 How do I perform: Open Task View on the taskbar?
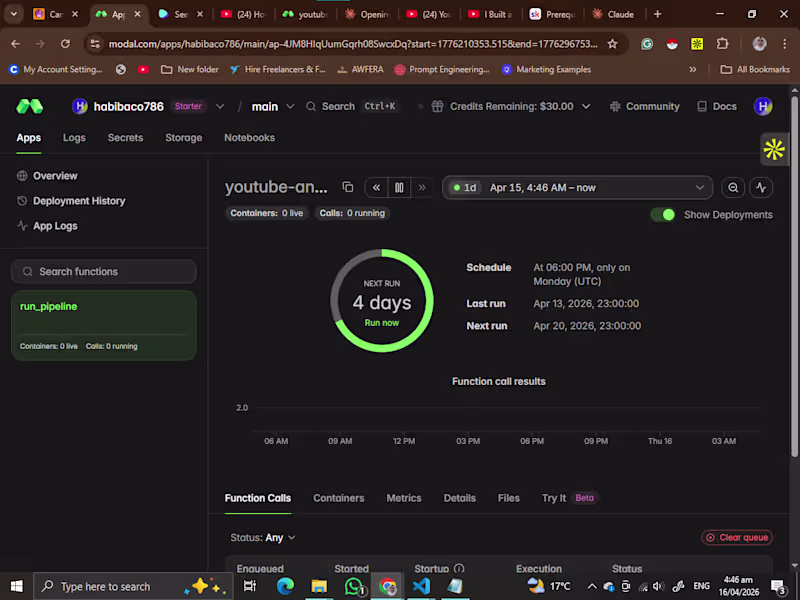tap(250, 586)
